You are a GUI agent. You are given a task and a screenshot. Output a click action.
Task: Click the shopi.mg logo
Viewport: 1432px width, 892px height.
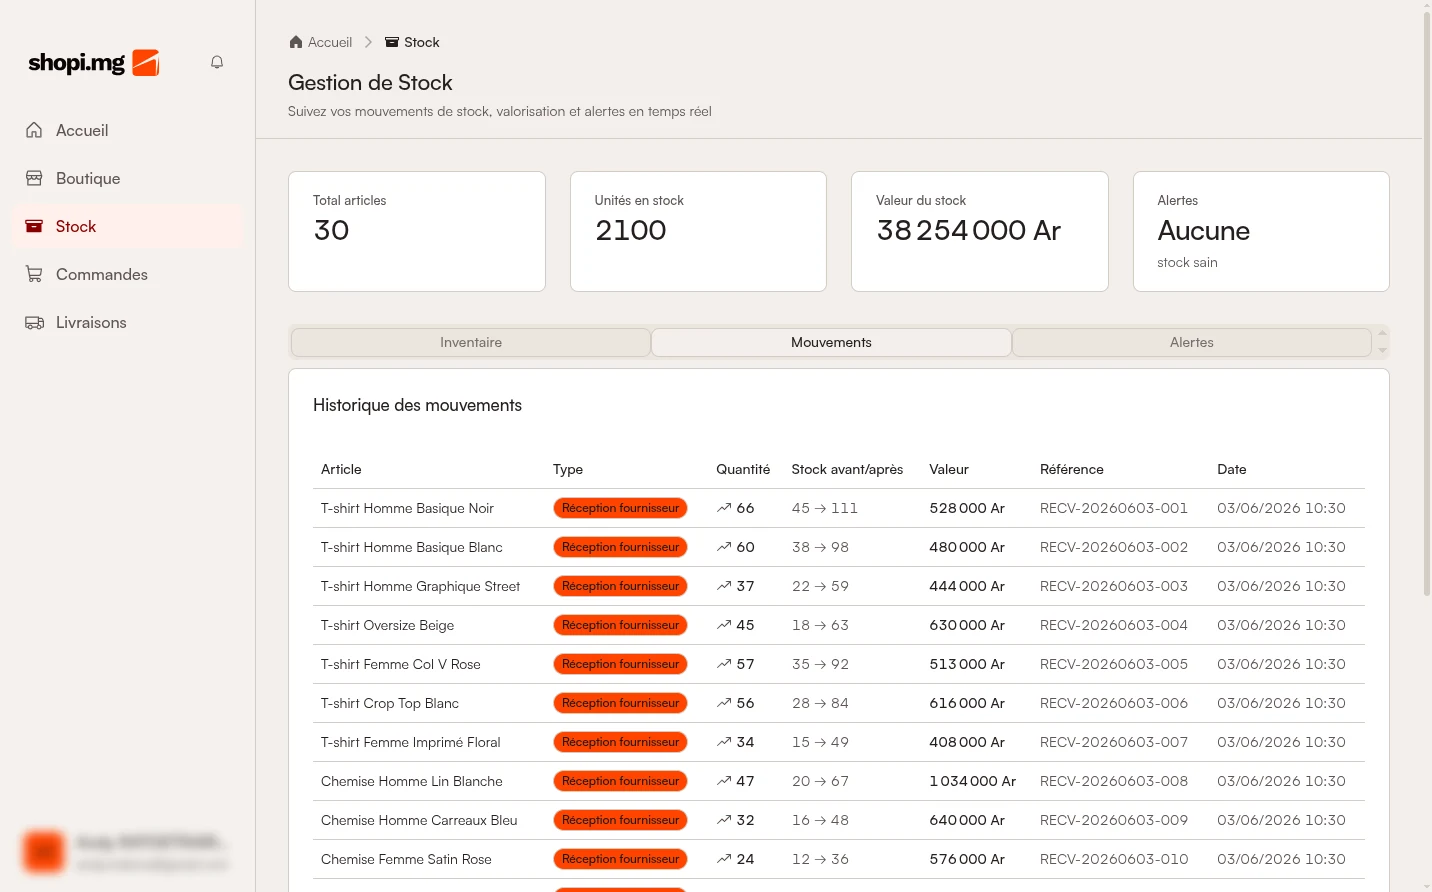[x=94, y=63]
